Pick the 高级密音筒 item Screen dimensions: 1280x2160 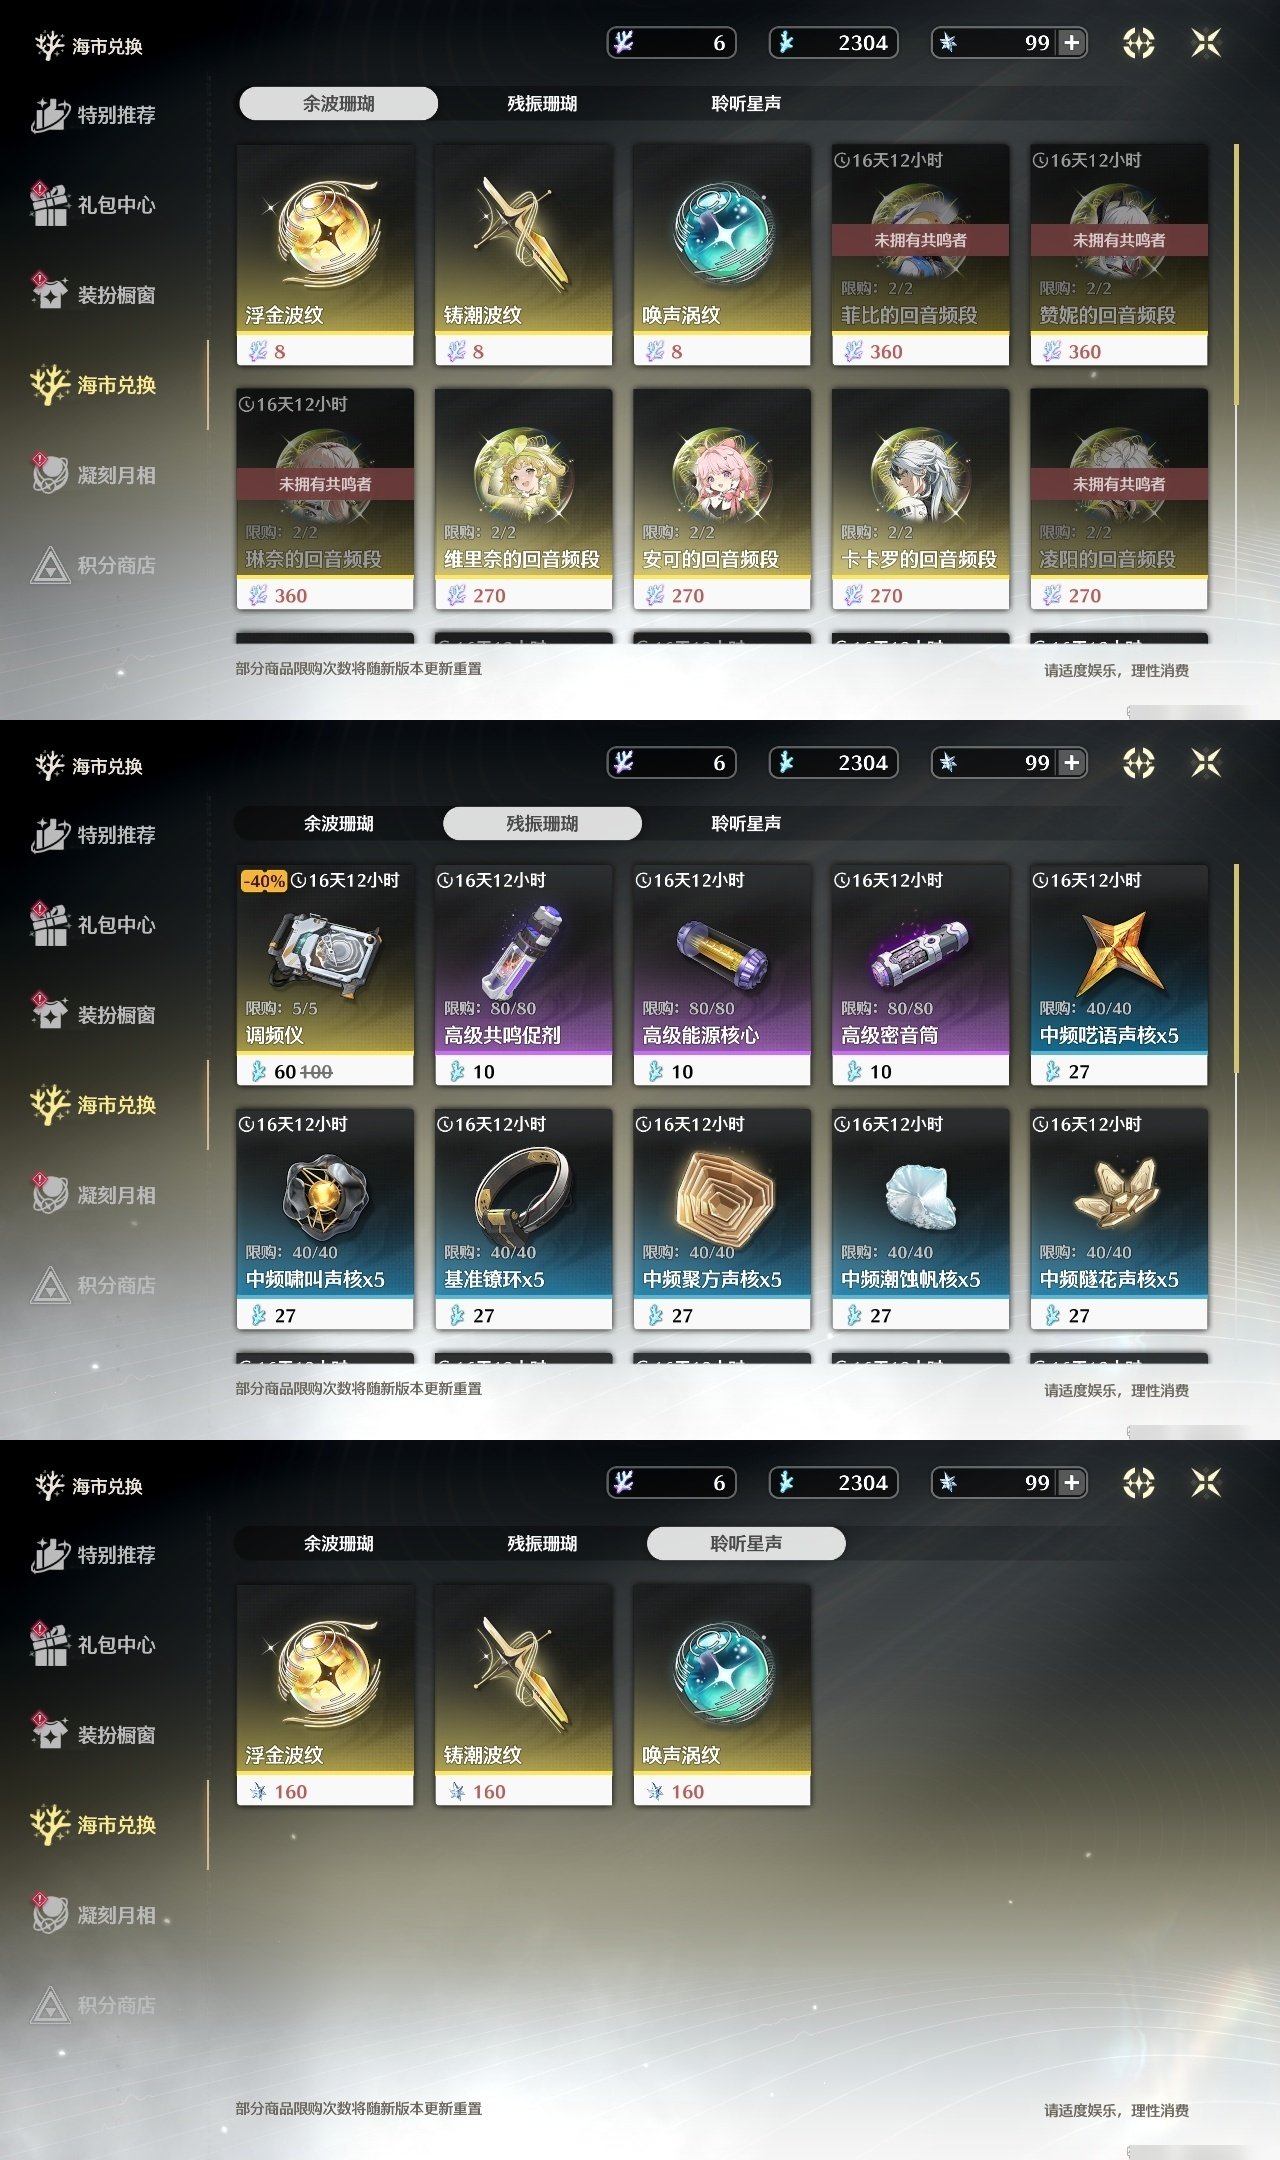[920, 975]
